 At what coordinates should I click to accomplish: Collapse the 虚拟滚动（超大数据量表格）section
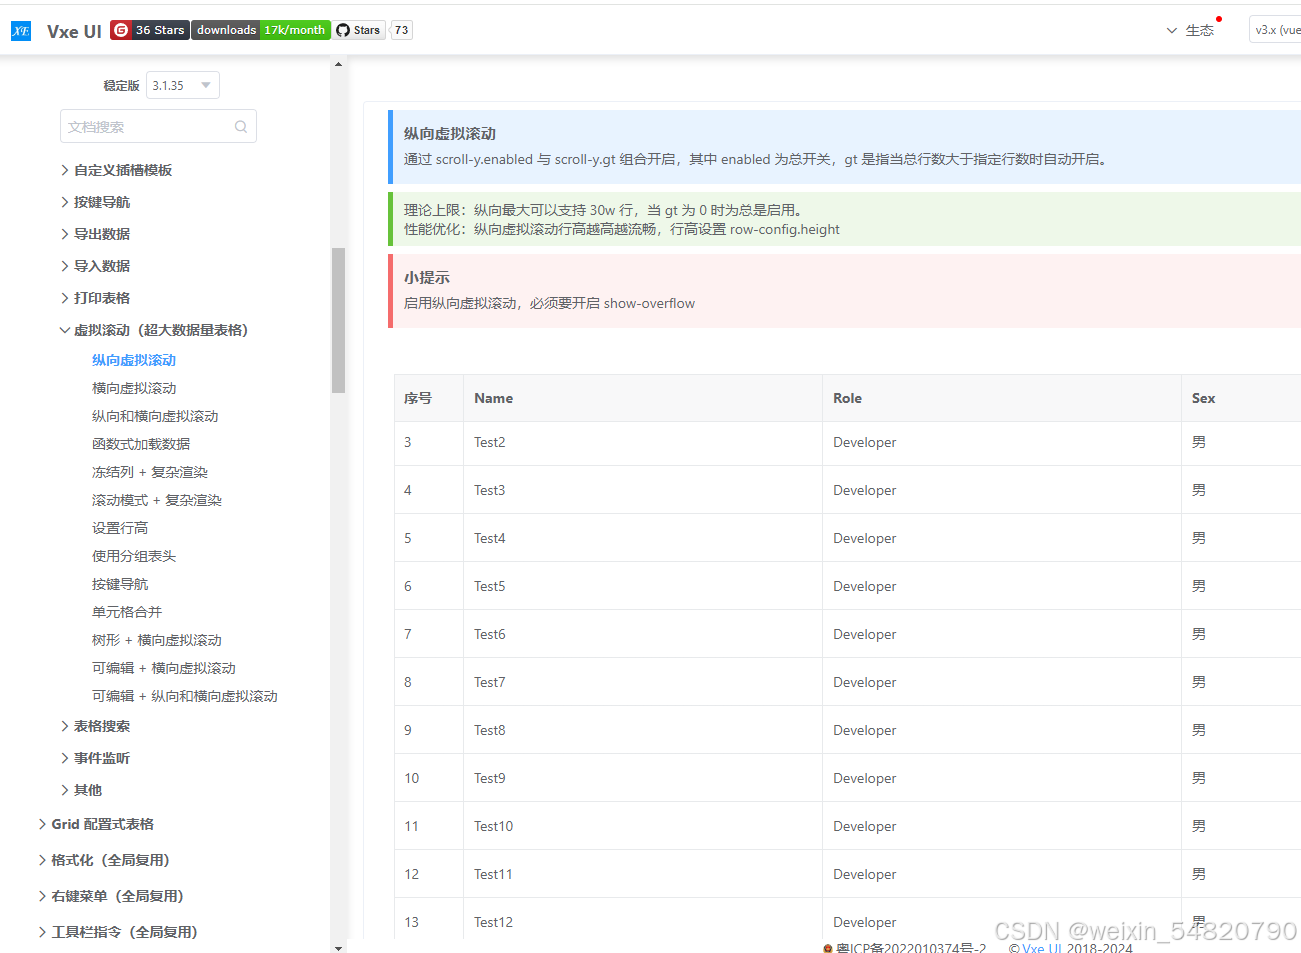tap(157, 329)
